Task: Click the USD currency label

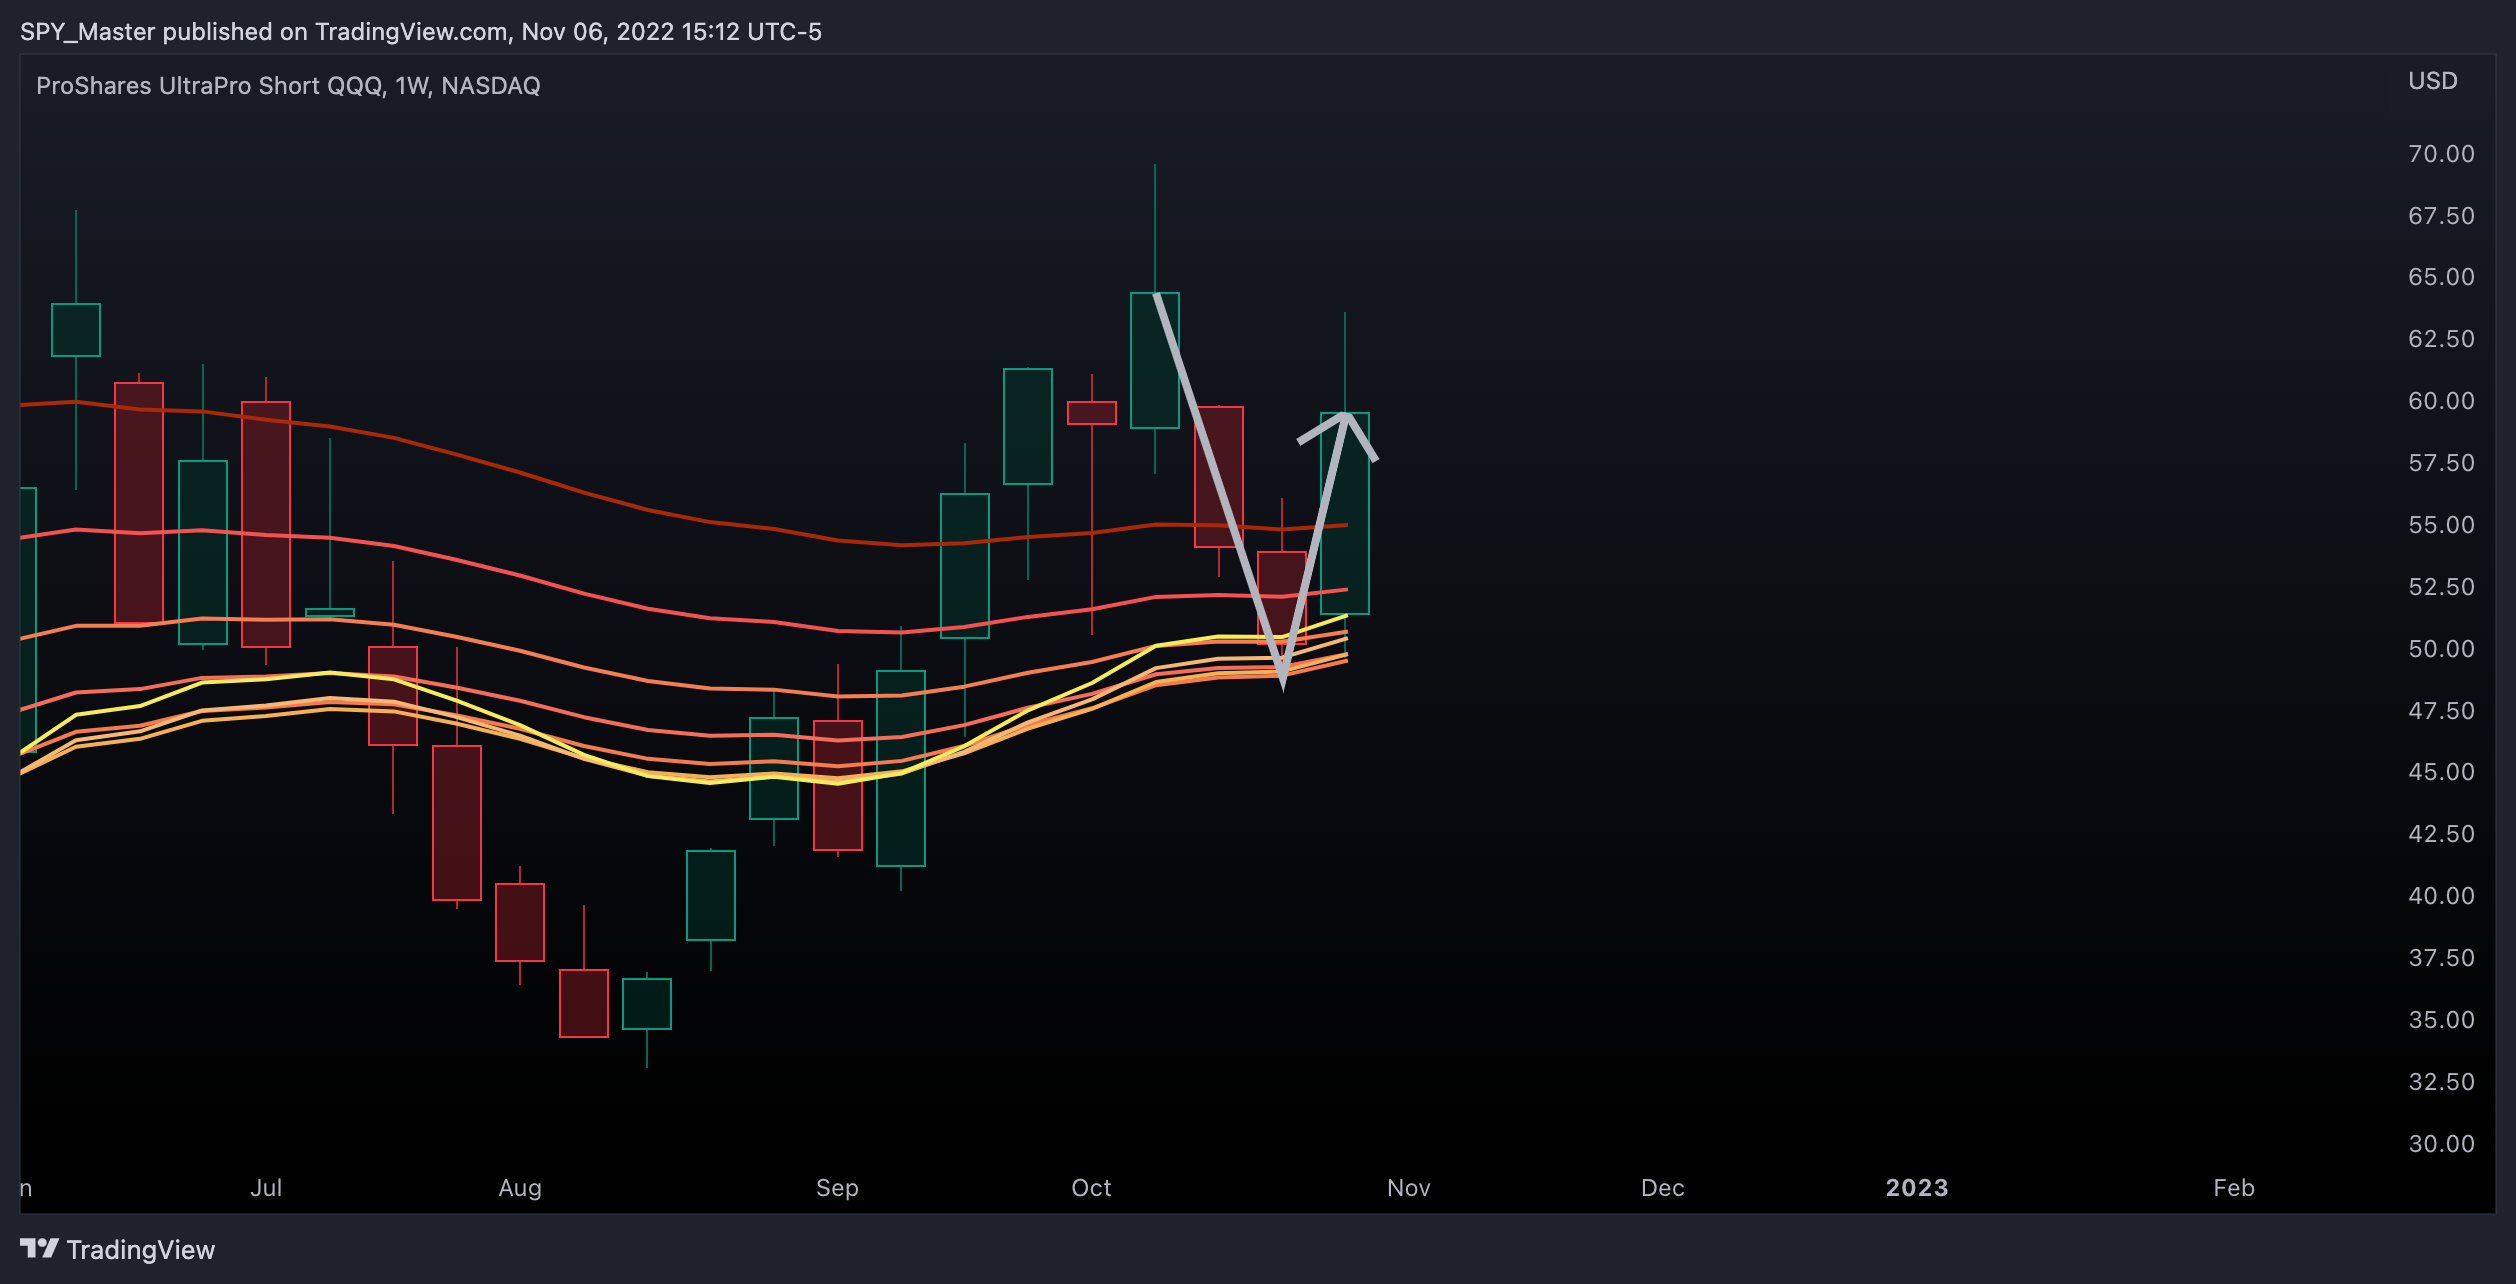Action: click(x=2432, y=81)
